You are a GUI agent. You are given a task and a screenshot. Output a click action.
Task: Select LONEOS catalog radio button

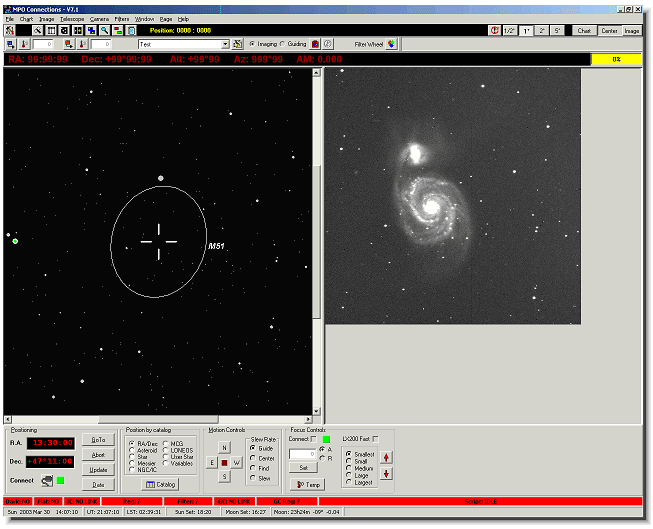click(x=165, y=450)
